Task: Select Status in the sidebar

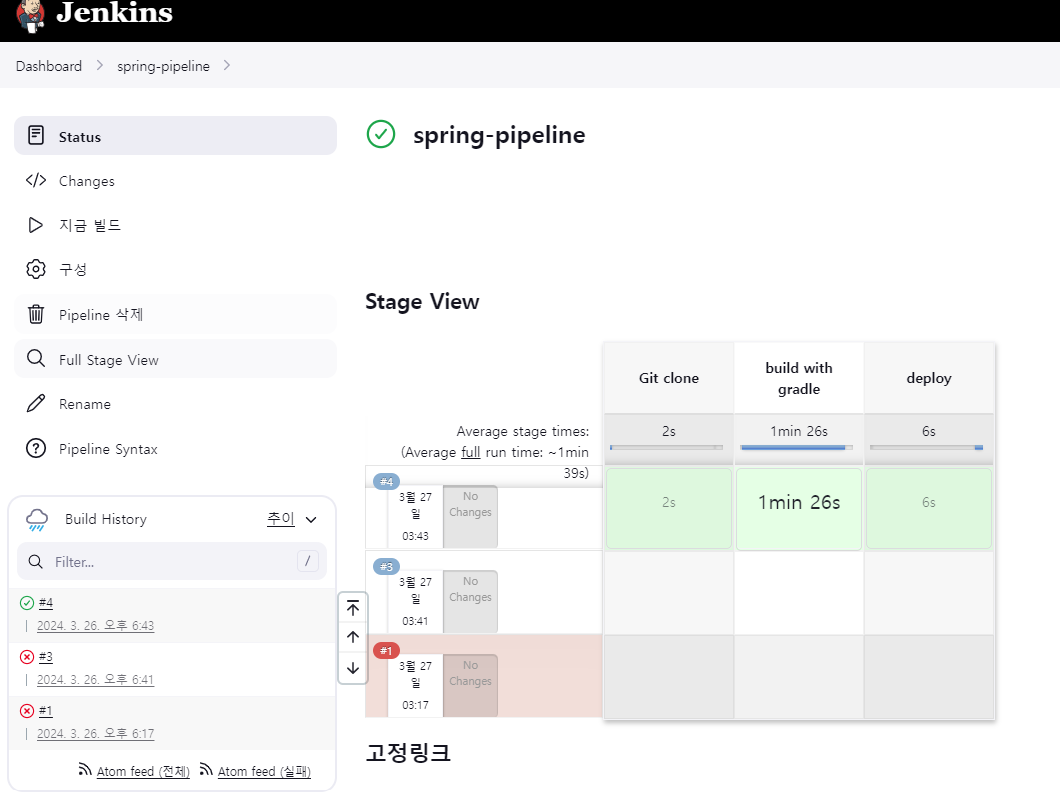Action: tap(175, 136)
